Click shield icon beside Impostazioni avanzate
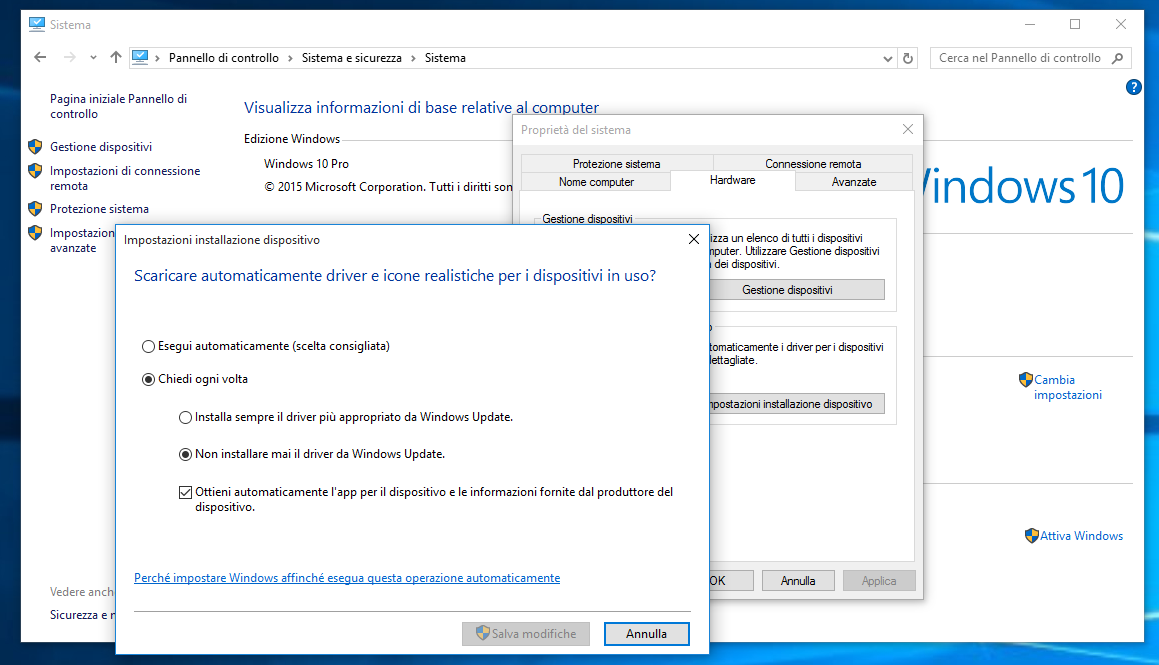Viewport: 1159px width, 665px height. (x=35, y=233)
